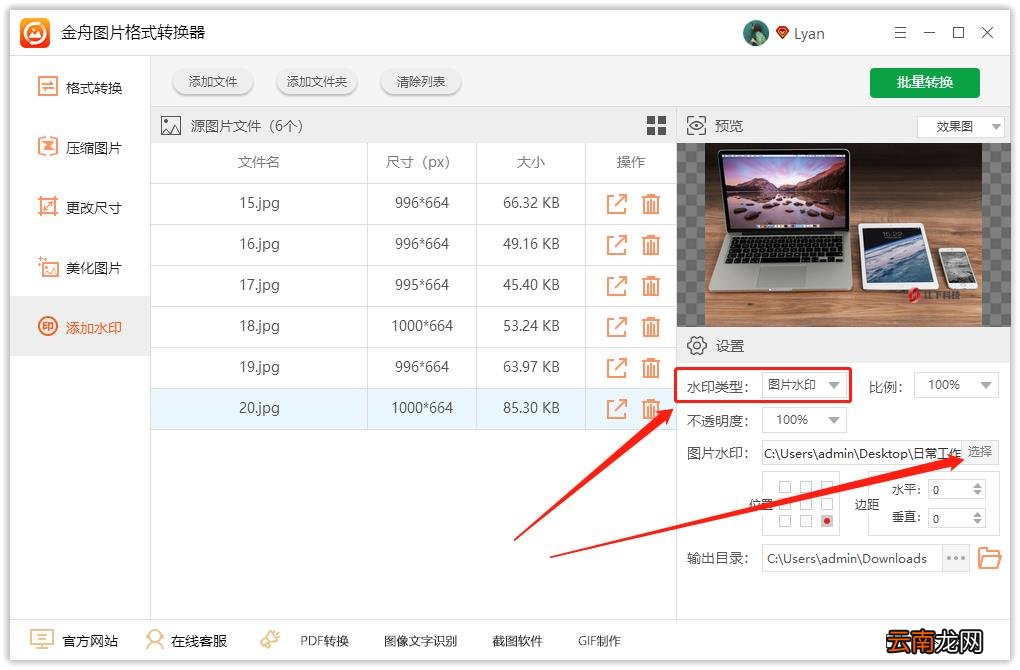Click the Add Folder (添加文件夹) button
This screenshot has width=1020, height=670.
317,82
